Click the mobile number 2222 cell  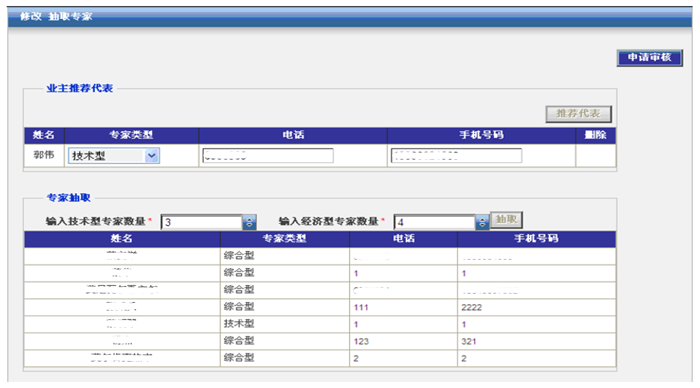[536, 307]
